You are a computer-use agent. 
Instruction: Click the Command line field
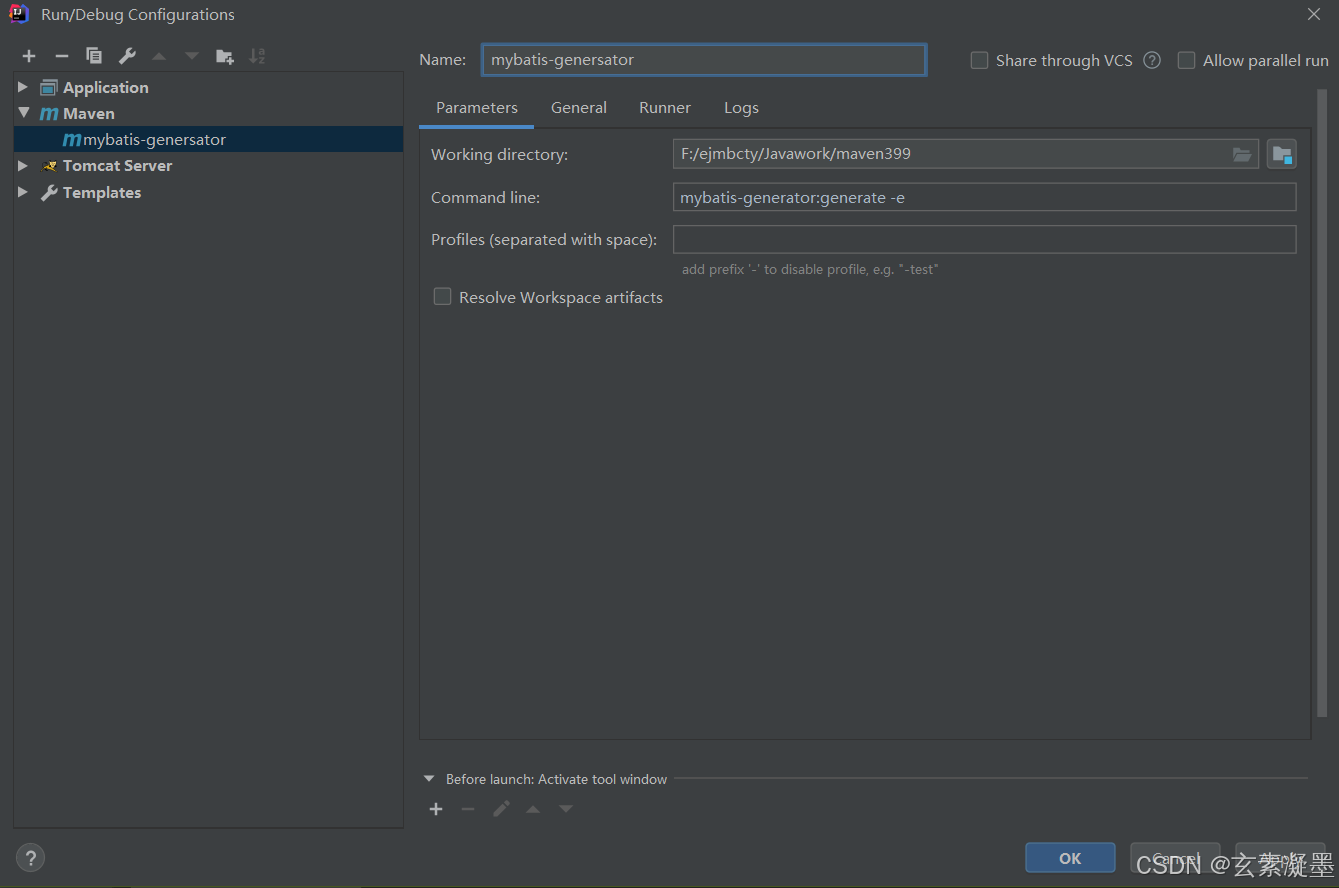(985, 197)
